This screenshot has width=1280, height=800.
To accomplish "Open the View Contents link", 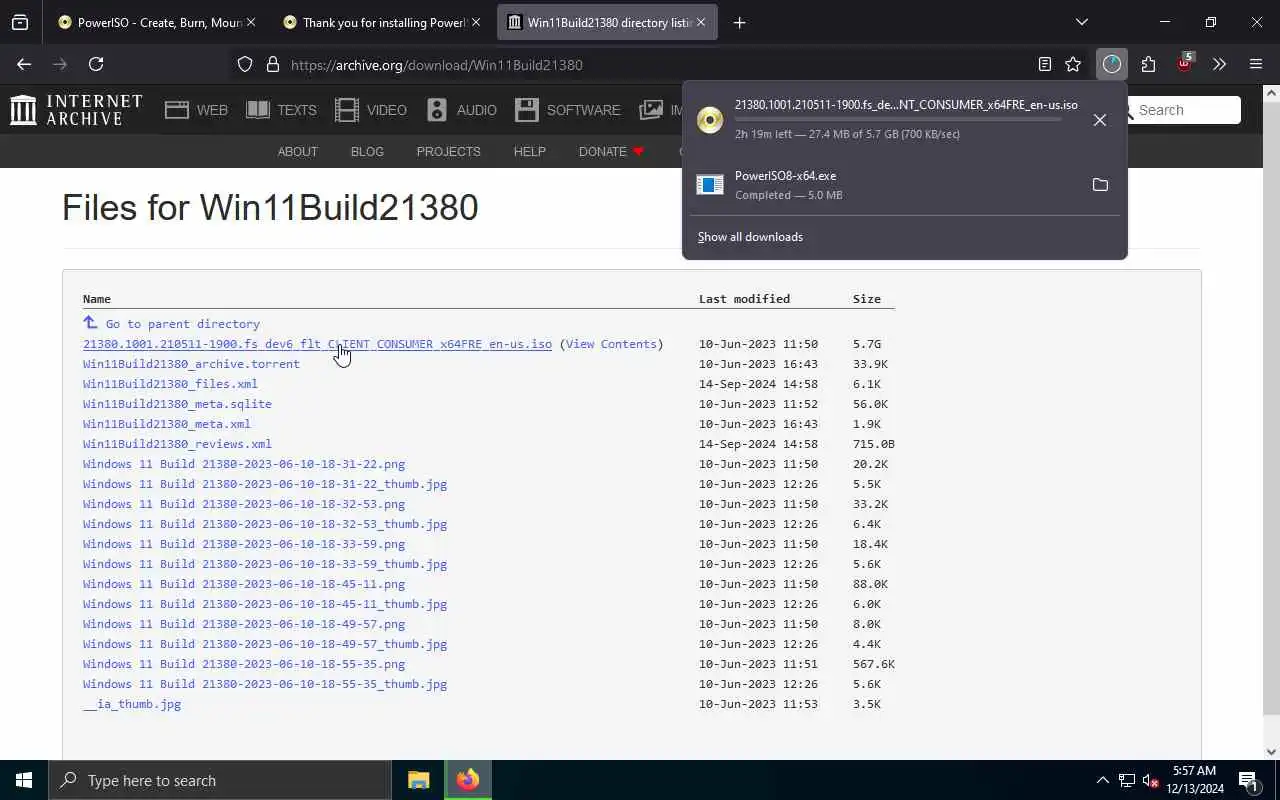I will click(x=611, y=344).
